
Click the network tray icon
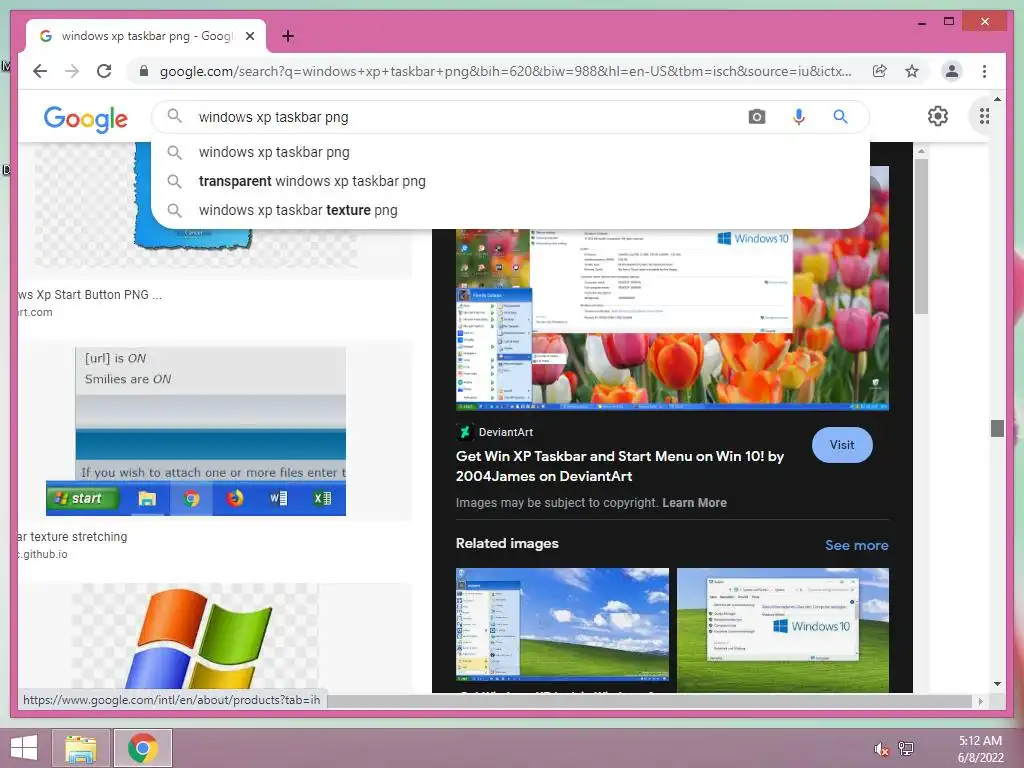906,748
